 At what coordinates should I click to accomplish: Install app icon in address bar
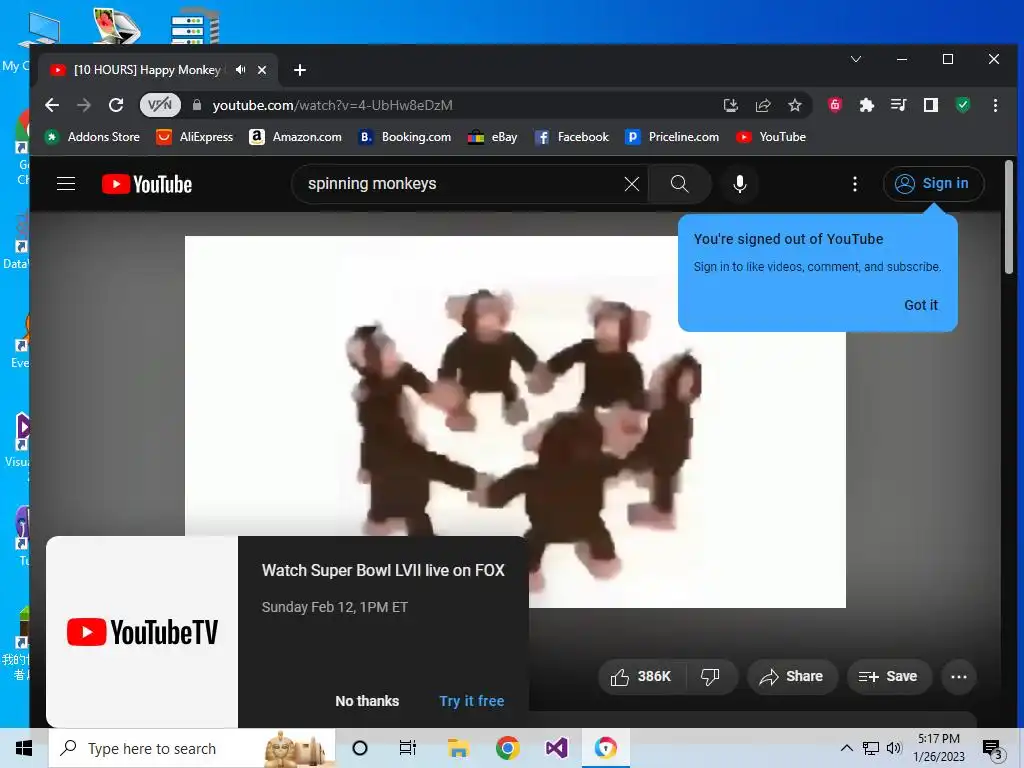[731, 105]
